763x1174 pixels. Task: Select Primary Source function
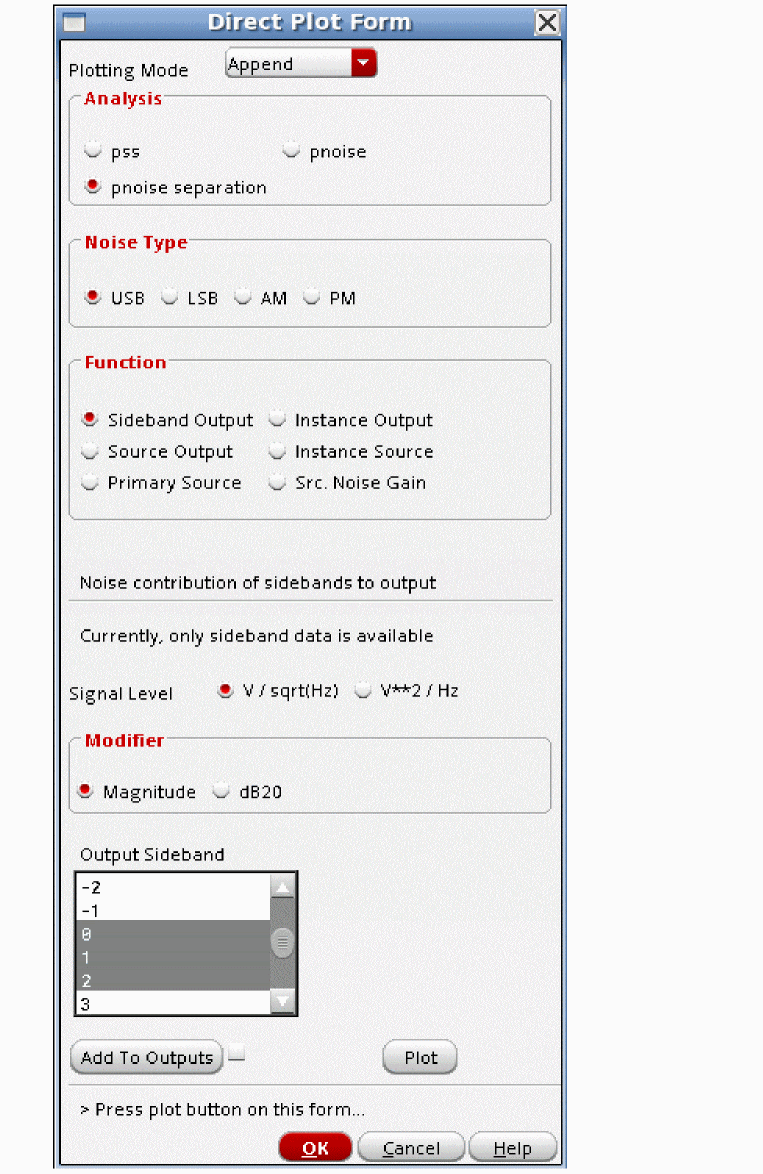[90, 482]
